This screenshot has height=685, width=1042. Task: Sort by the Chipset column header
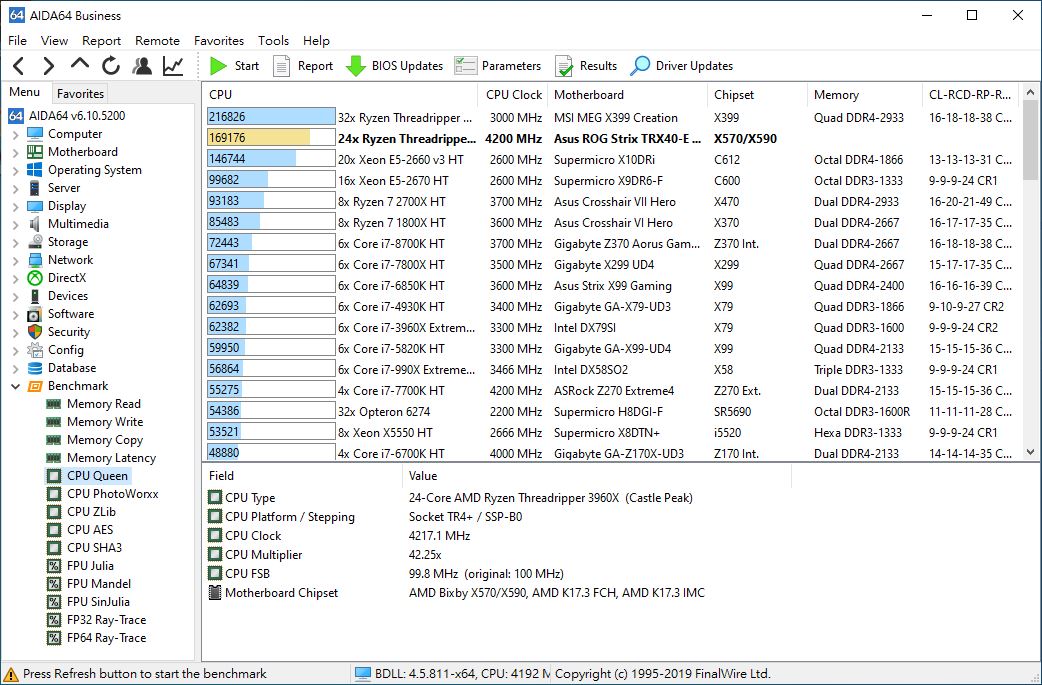pos(757,94)
